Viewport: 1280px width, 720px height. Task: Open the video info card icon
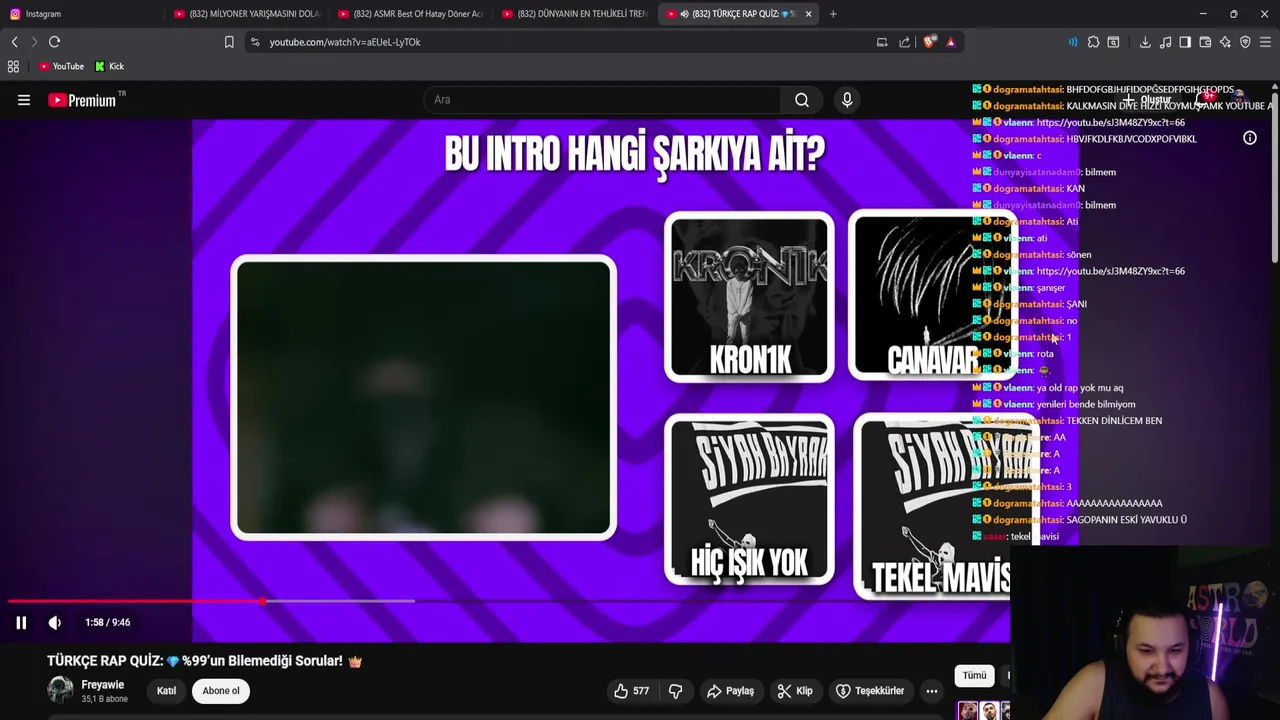tap(1250, 138)
